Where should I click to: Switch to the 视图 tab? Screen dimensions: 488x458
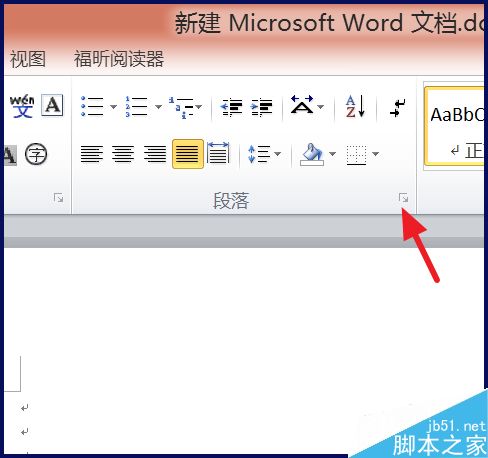[x=28, y=59]
